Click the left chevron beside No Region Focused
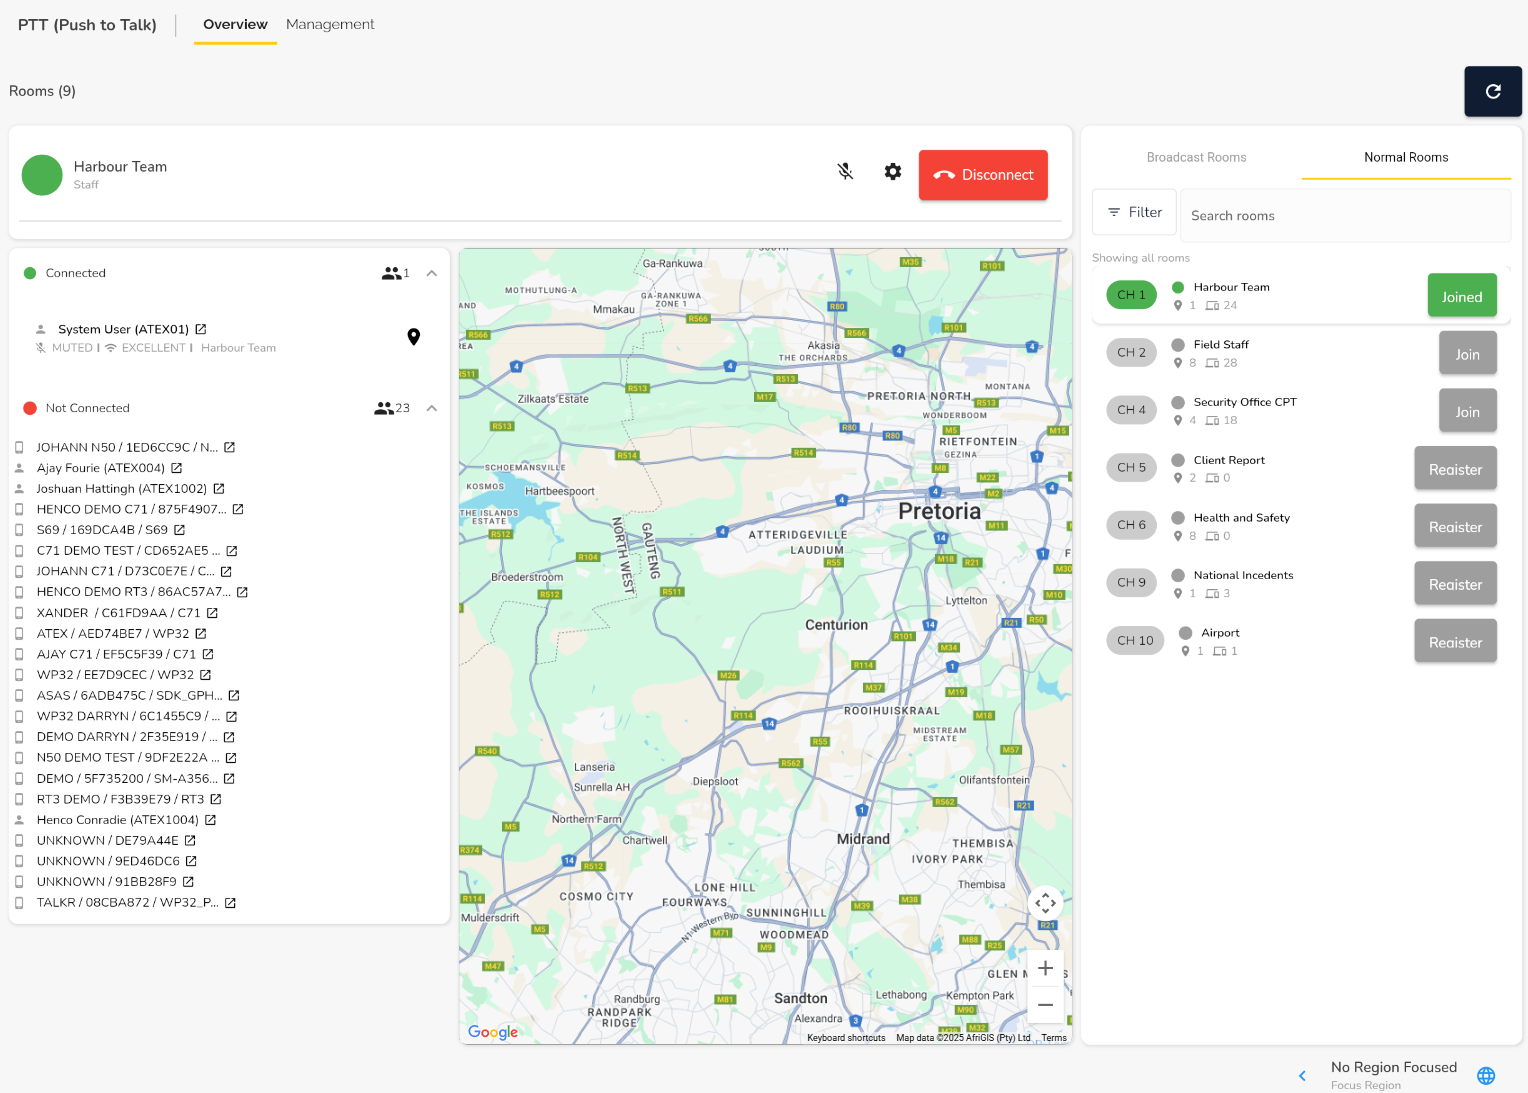This screenshot has width=1528, height=1093. pyautogui.click(x=1302, y=1075)
